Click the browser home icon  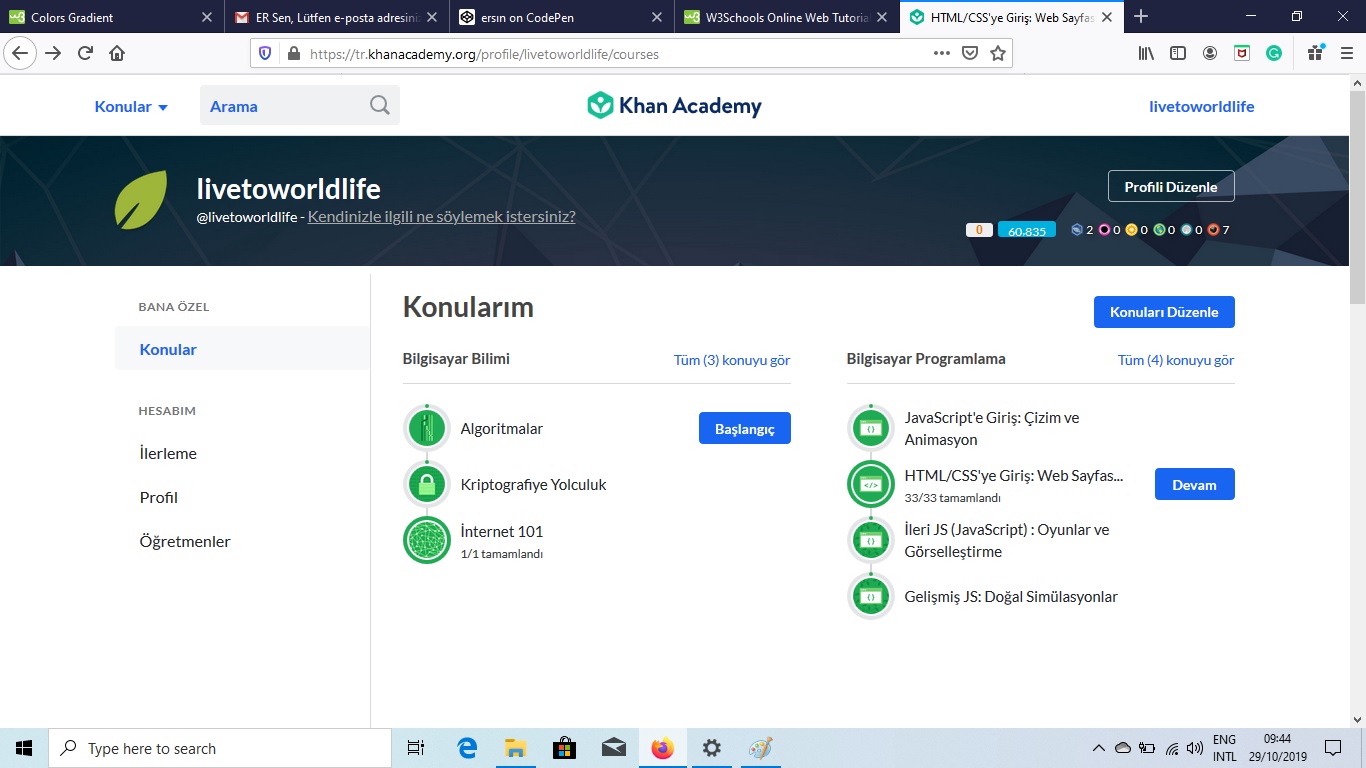click(117, 53)
